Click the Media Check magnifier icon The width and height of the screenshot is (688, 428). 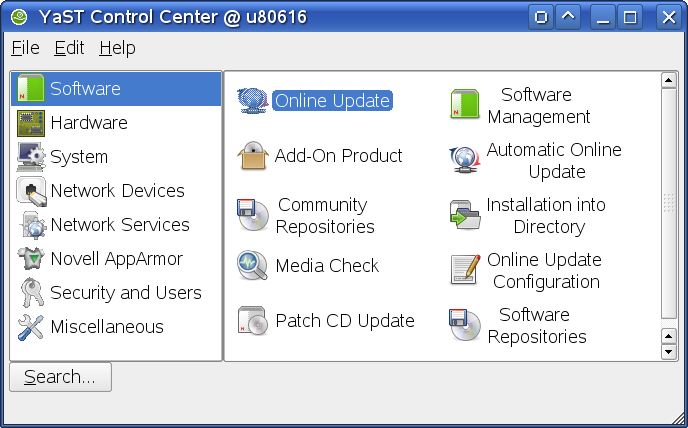(x=252, y=265)
